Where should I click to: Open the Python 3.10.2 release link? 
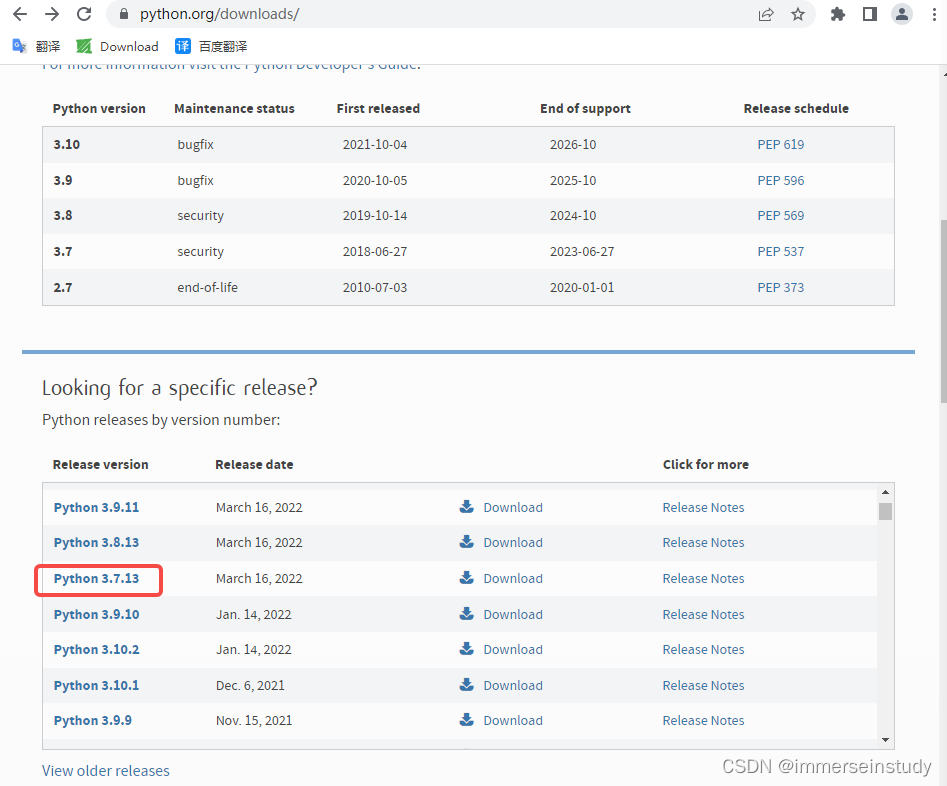96,649
